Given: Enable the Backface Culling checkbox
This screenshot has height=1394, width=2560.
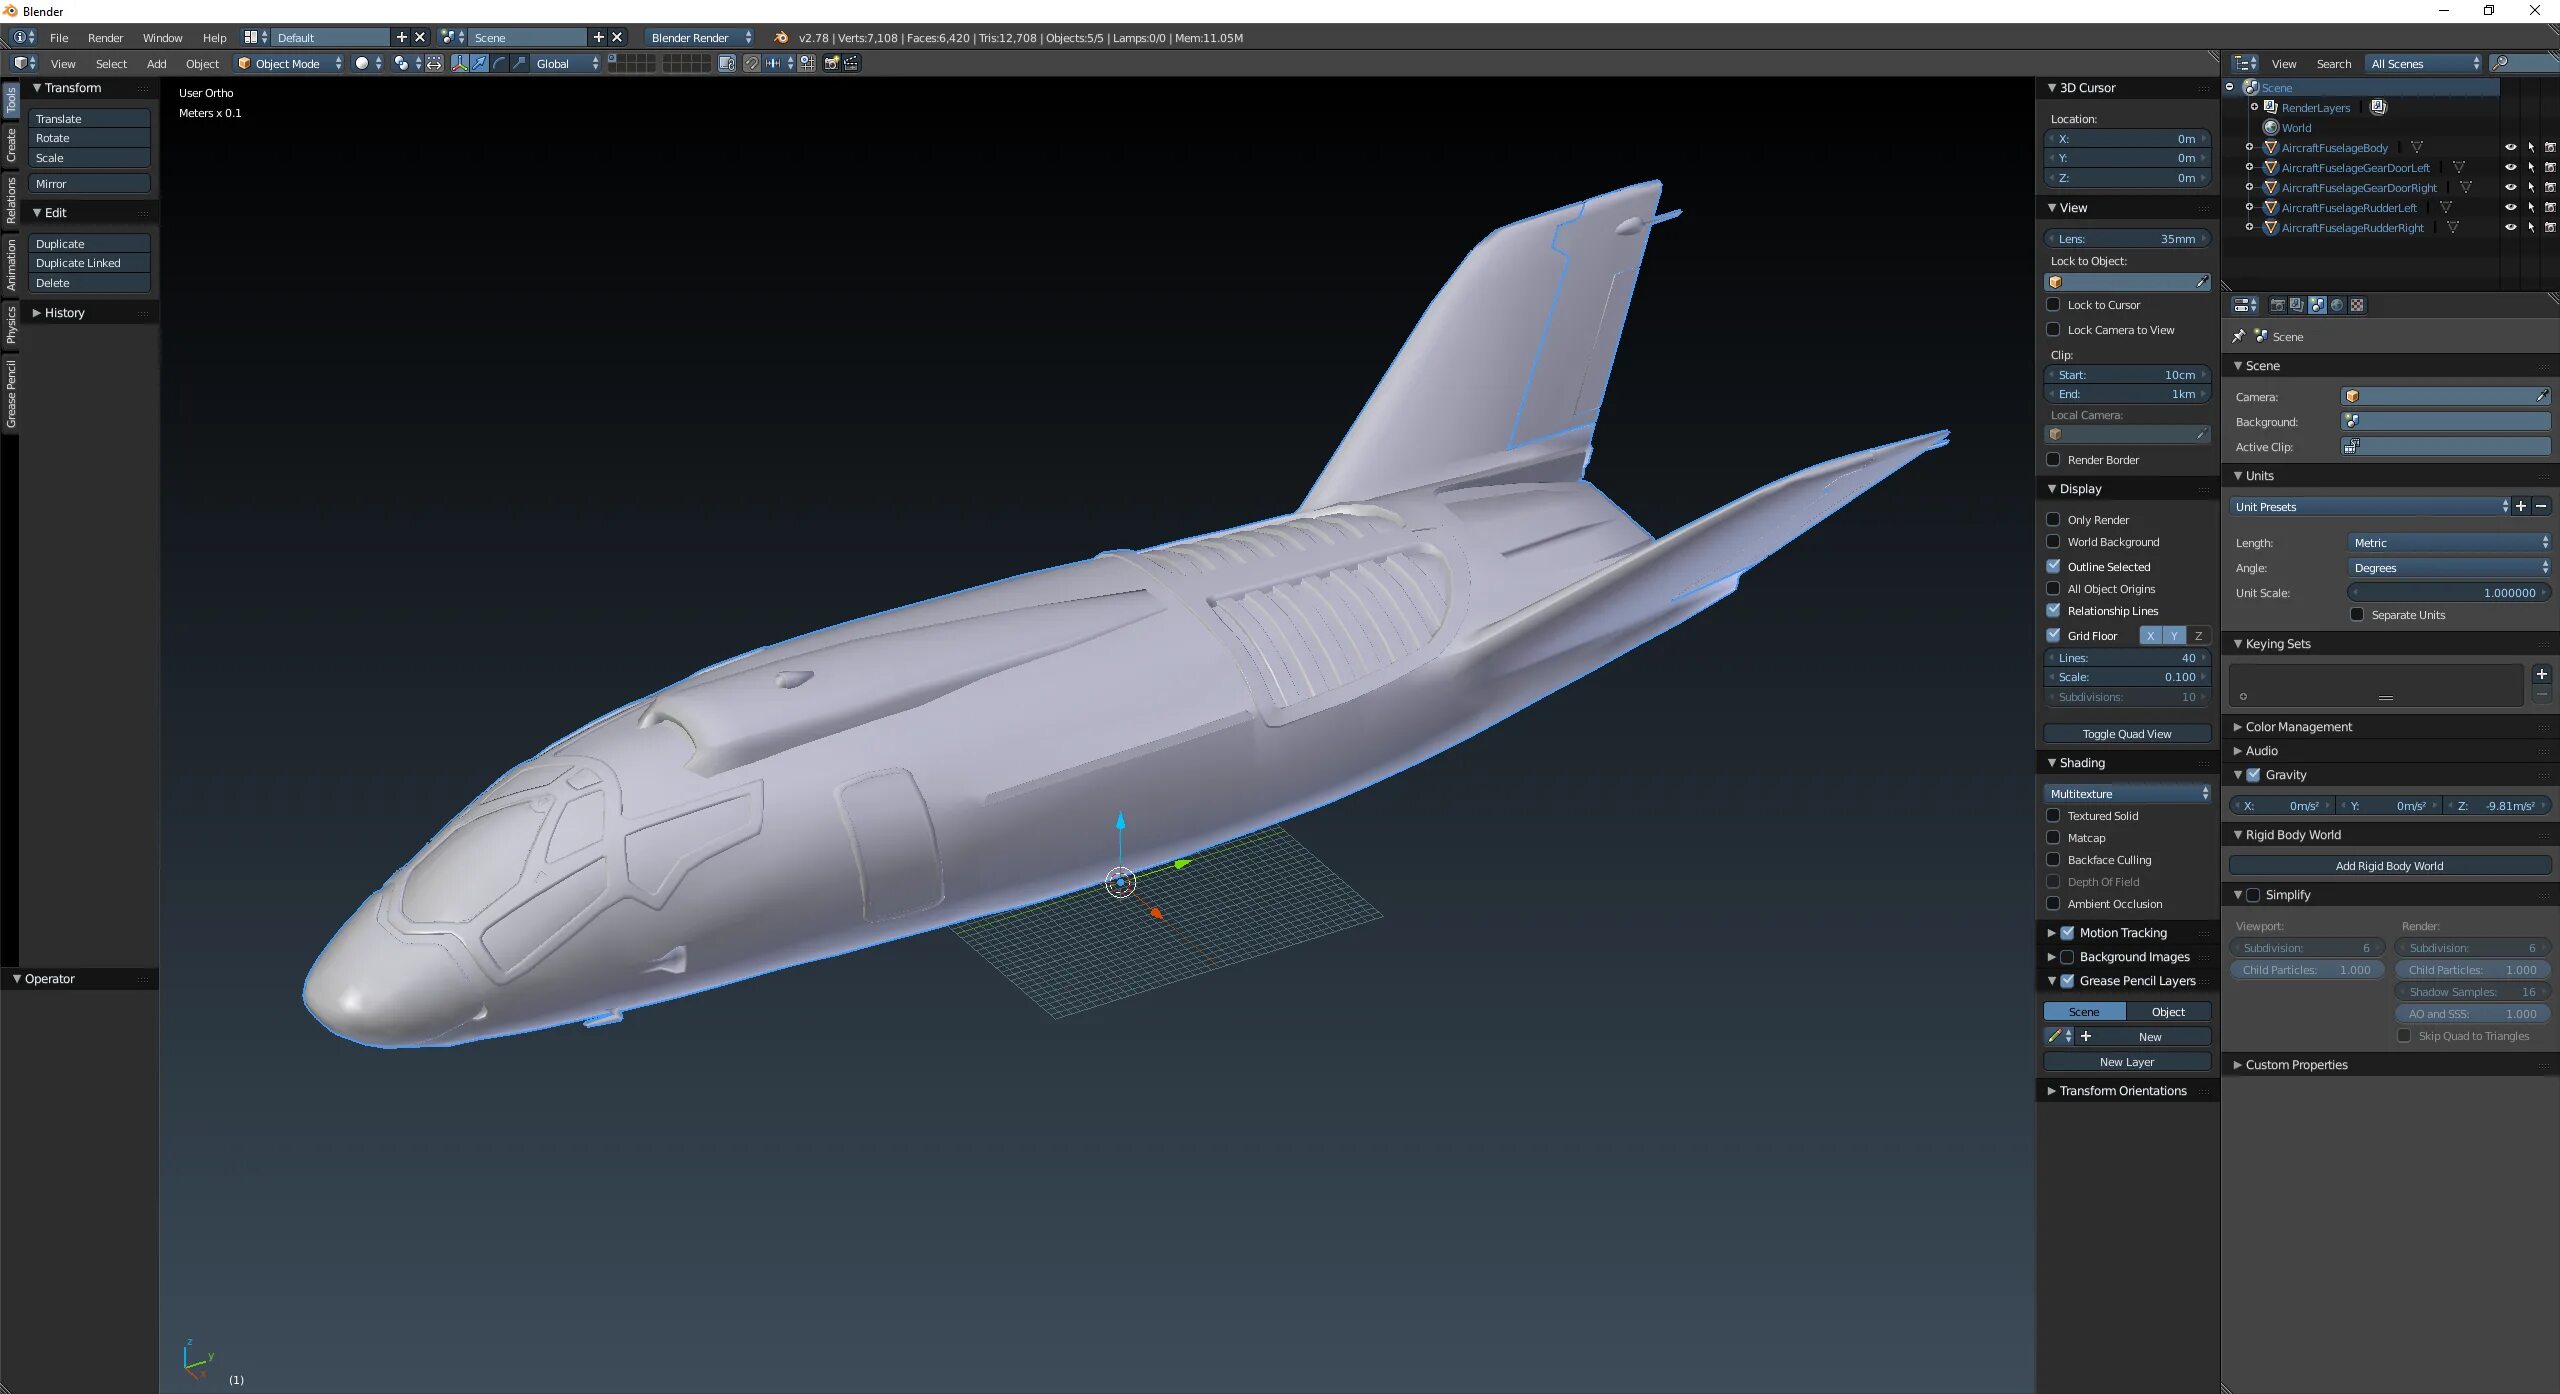Looking at the screenshot, I should pyautogui.click(x=2054, y=860).
